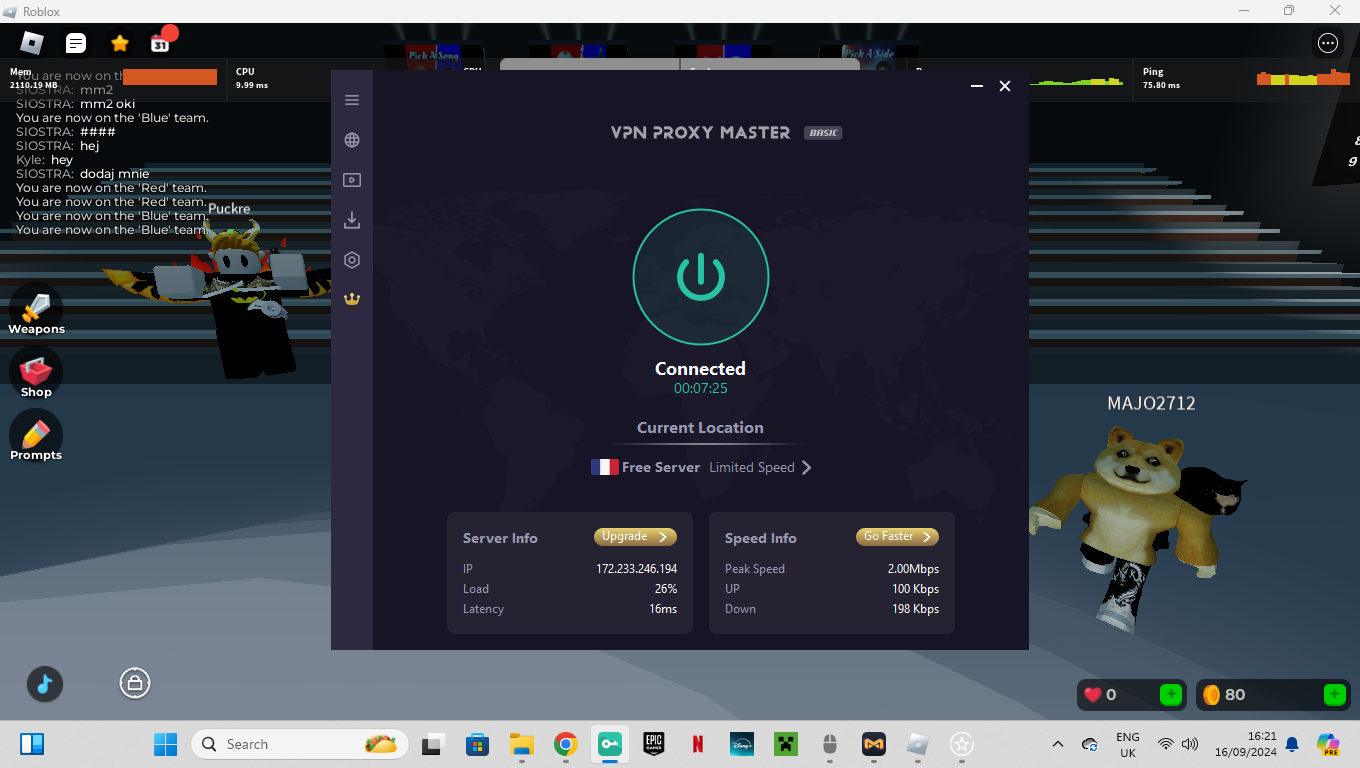1360x768 pixels.
Task: Click the Down speed value 198 Kbps
Action: point(915,609)
